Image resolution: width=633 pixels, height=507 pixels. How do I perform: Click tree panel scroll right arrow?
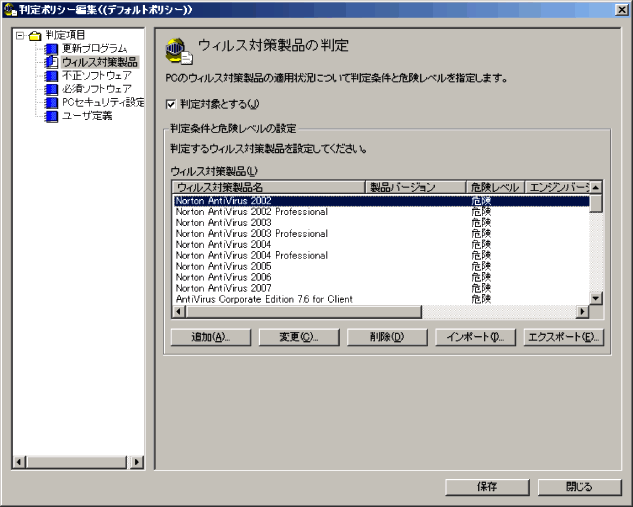click(137, 462)
